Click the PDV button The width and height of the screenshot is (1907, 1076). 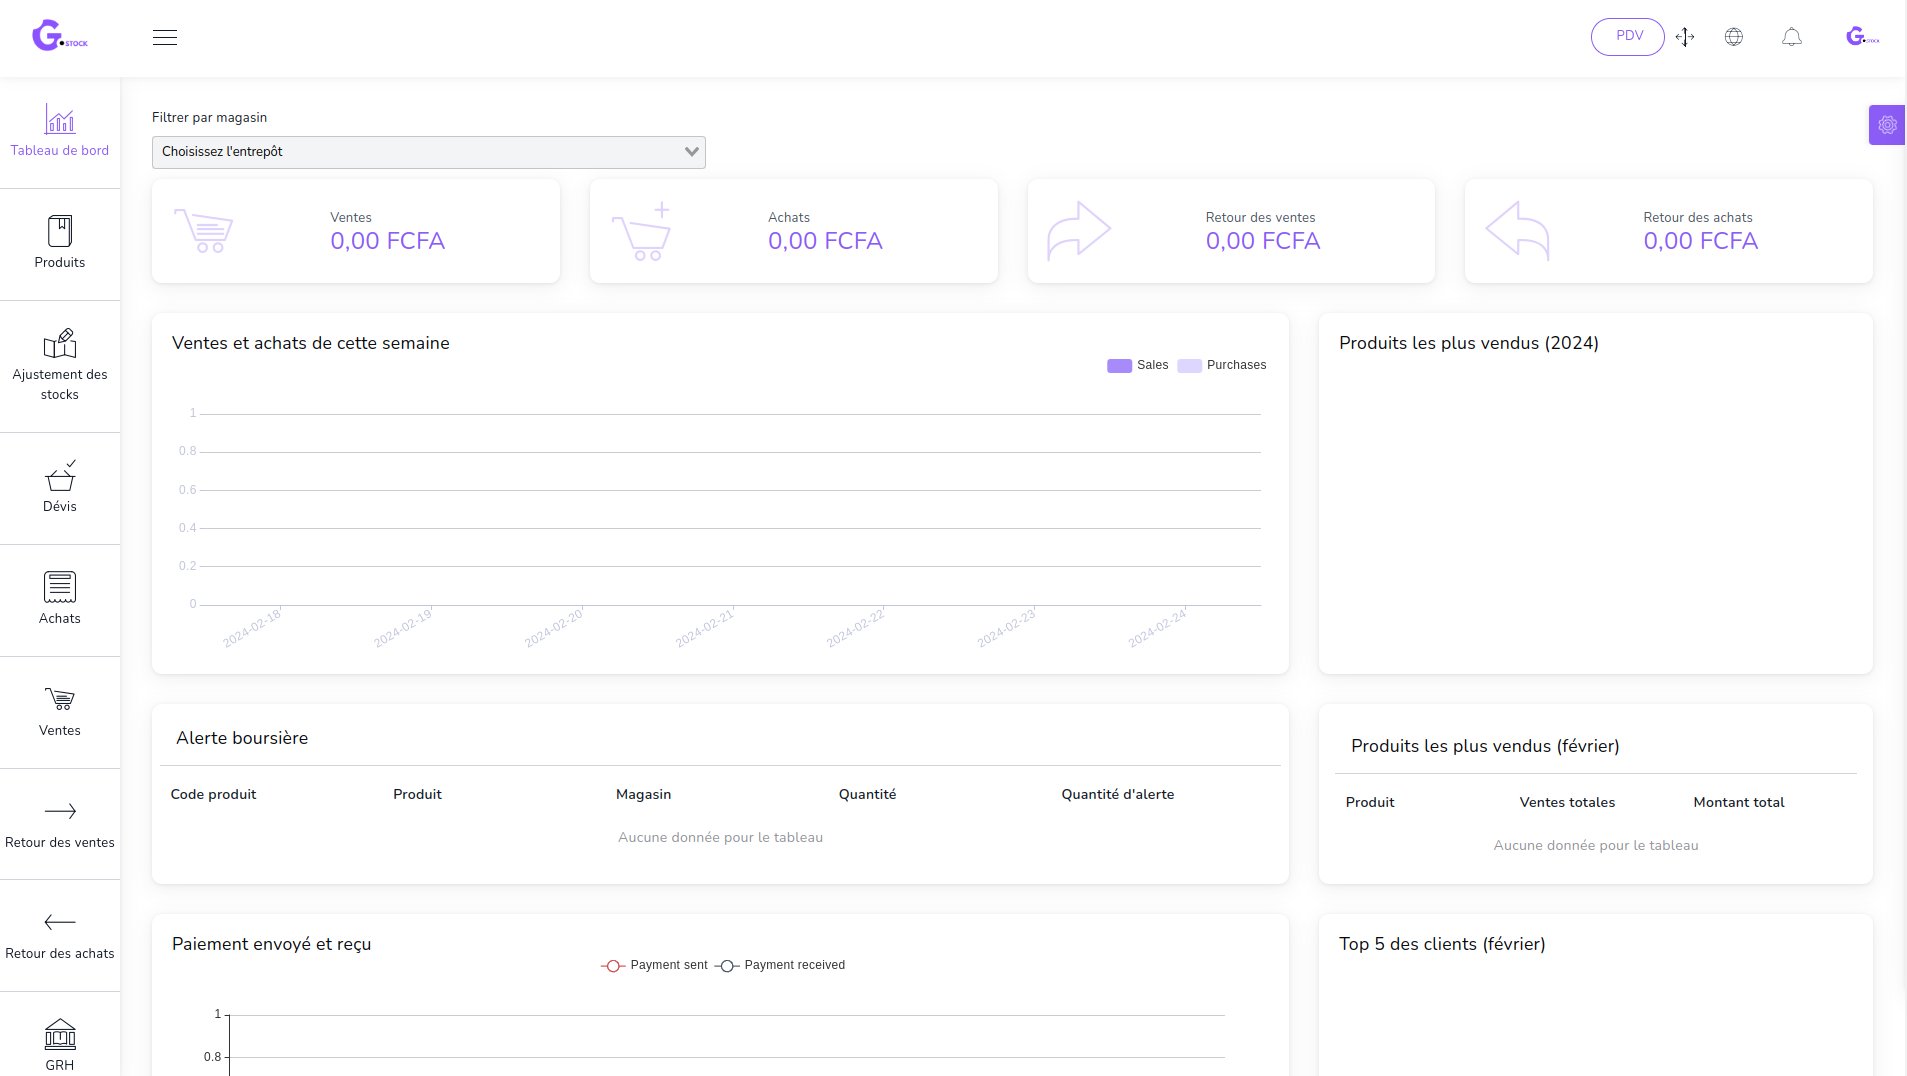pyautogui.click(x=1628, y=36)
